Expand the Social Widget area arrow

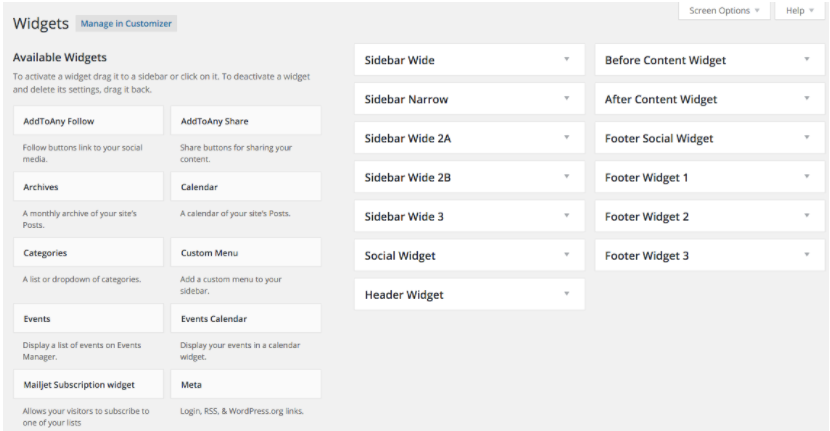click(566, 255)
